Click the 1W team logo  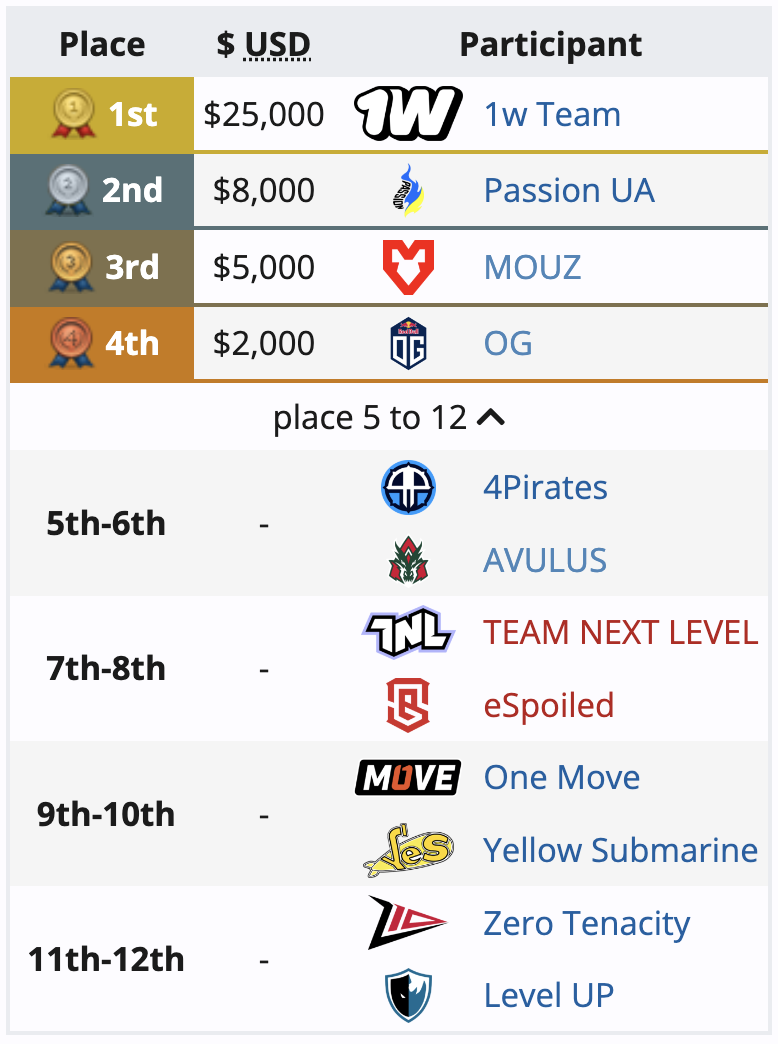[408, 114]
